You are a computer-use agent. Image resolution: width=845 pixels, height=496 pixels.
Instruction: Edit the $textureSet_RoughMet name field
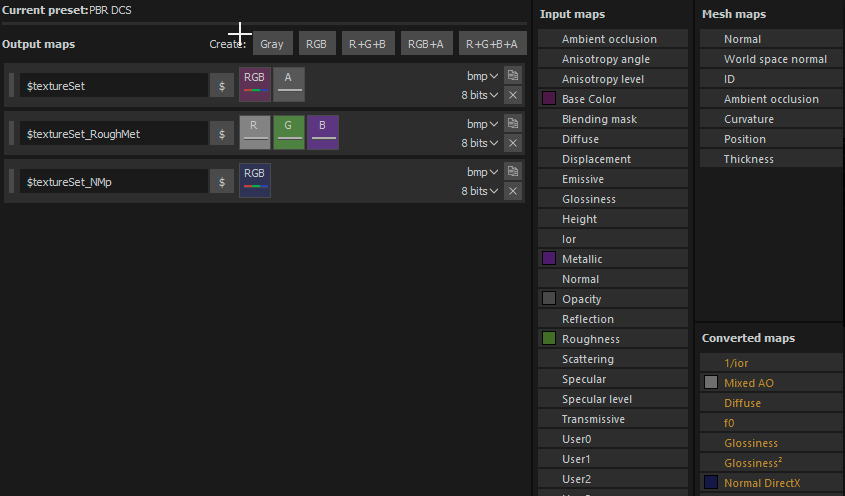click(114, 134)
